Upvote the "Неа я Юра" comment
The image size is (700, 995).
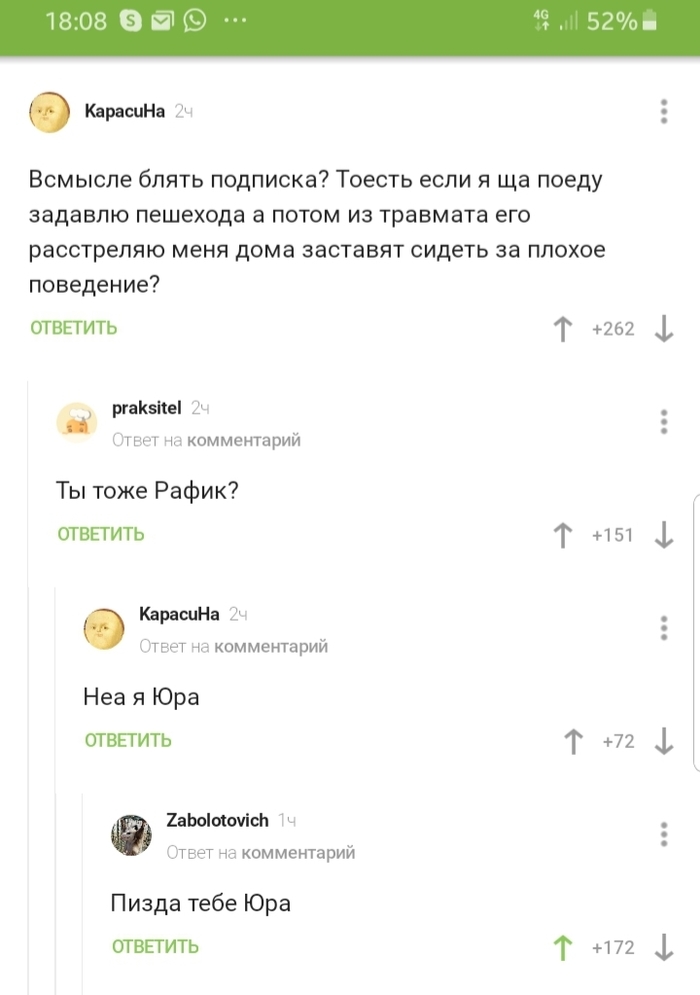point(573,741)
